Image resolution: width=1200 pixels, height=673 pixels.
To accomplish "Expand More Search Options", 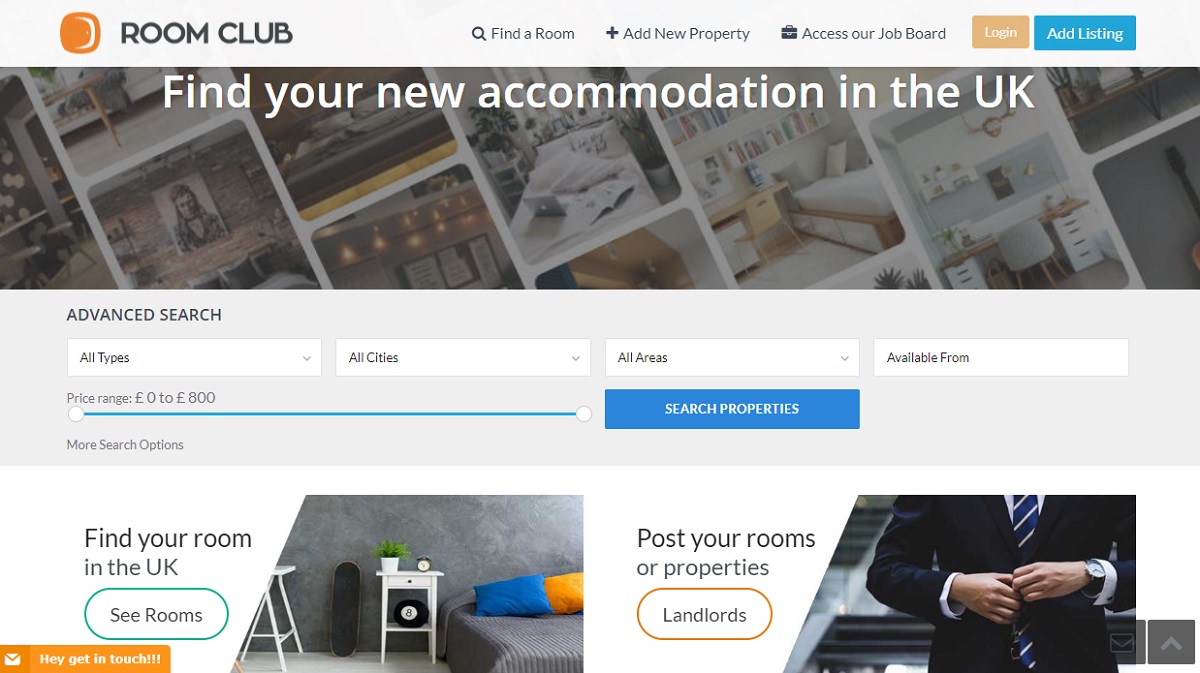I will click(125, 445).
